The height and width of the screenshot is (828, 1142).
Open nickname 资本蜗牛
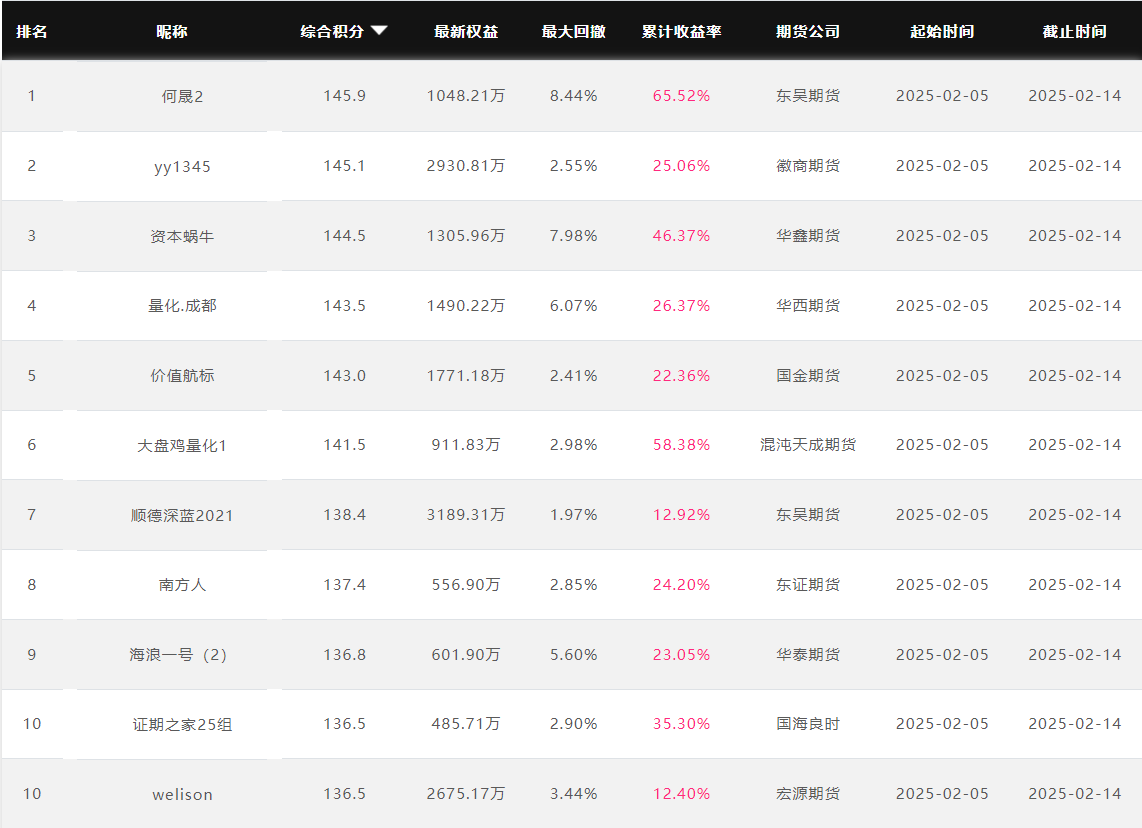pyautogui.click(x=182, y=236)
